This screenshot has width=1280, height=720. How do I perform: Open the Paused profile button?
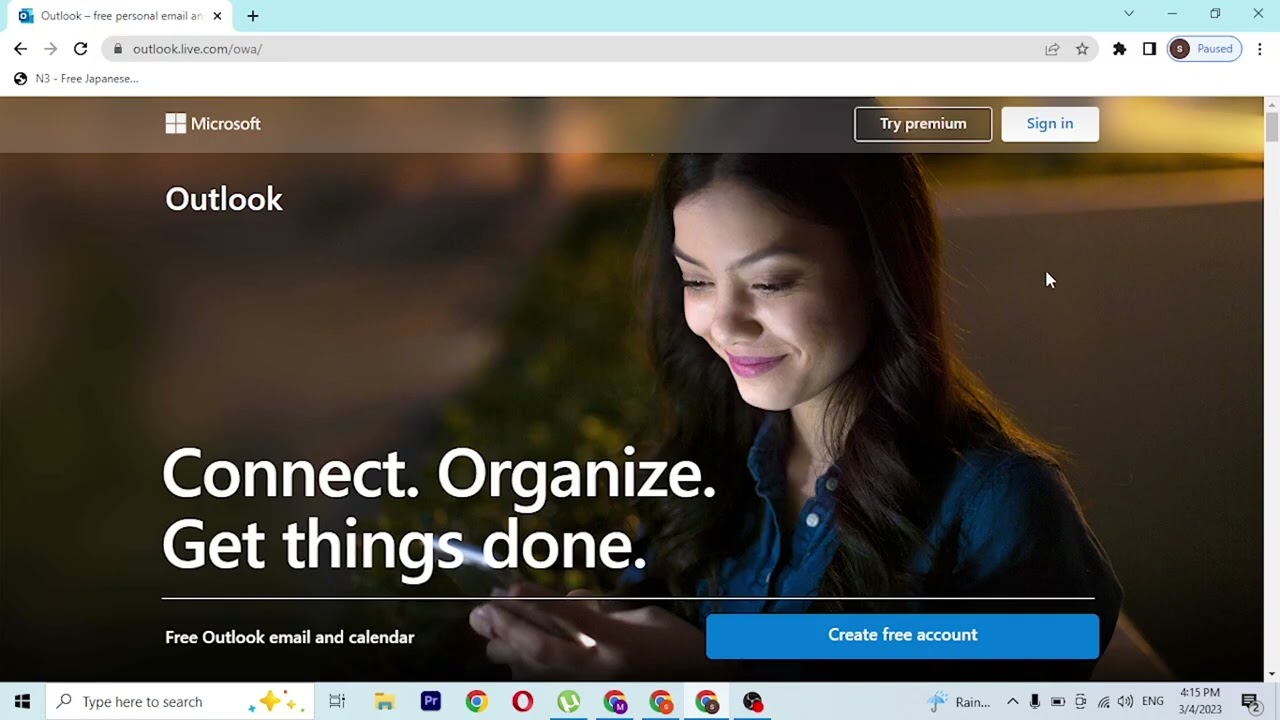point(1204,49)
